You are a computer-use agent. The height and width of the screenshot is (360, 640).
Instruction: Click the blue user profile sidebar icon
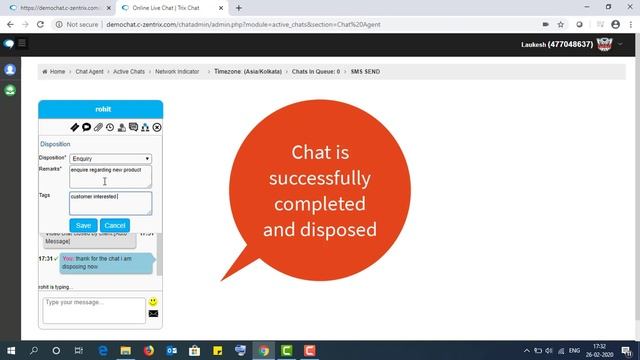[x=10, y=69]
